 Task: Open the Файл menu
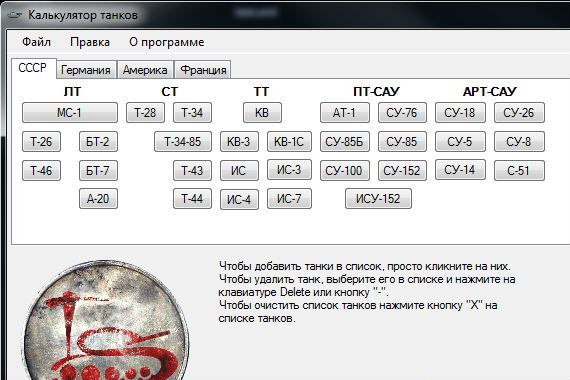point(36,42)
